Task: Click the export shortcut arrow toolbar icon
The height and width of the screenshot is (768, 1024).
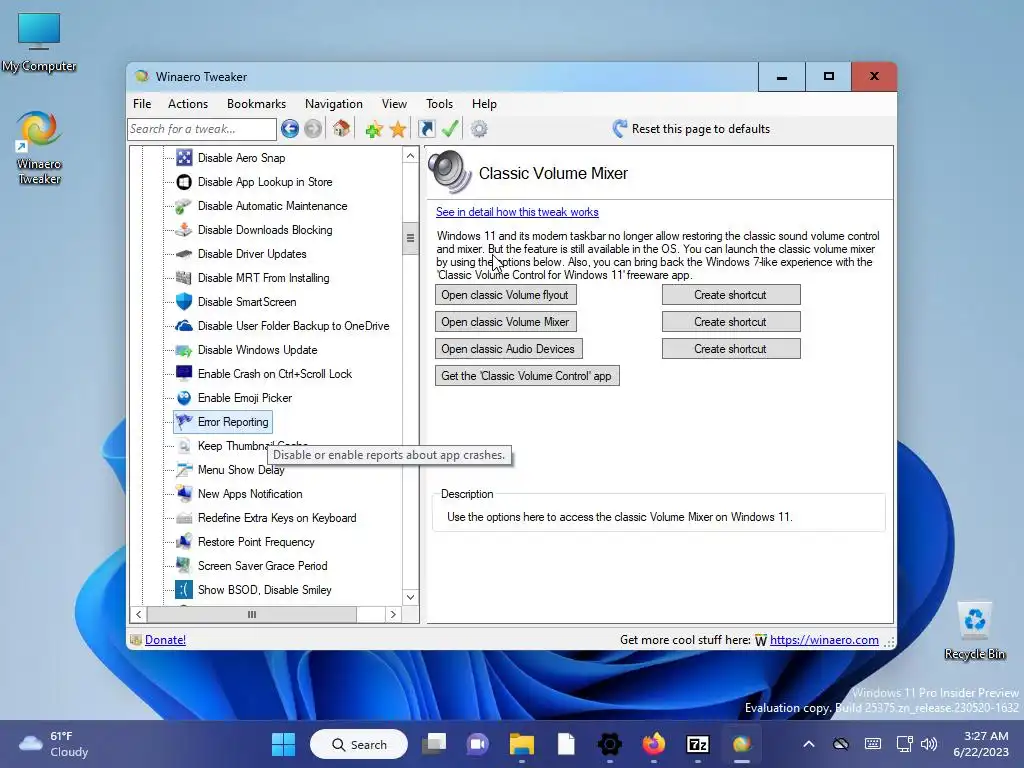Action: (x=426, y=129)
